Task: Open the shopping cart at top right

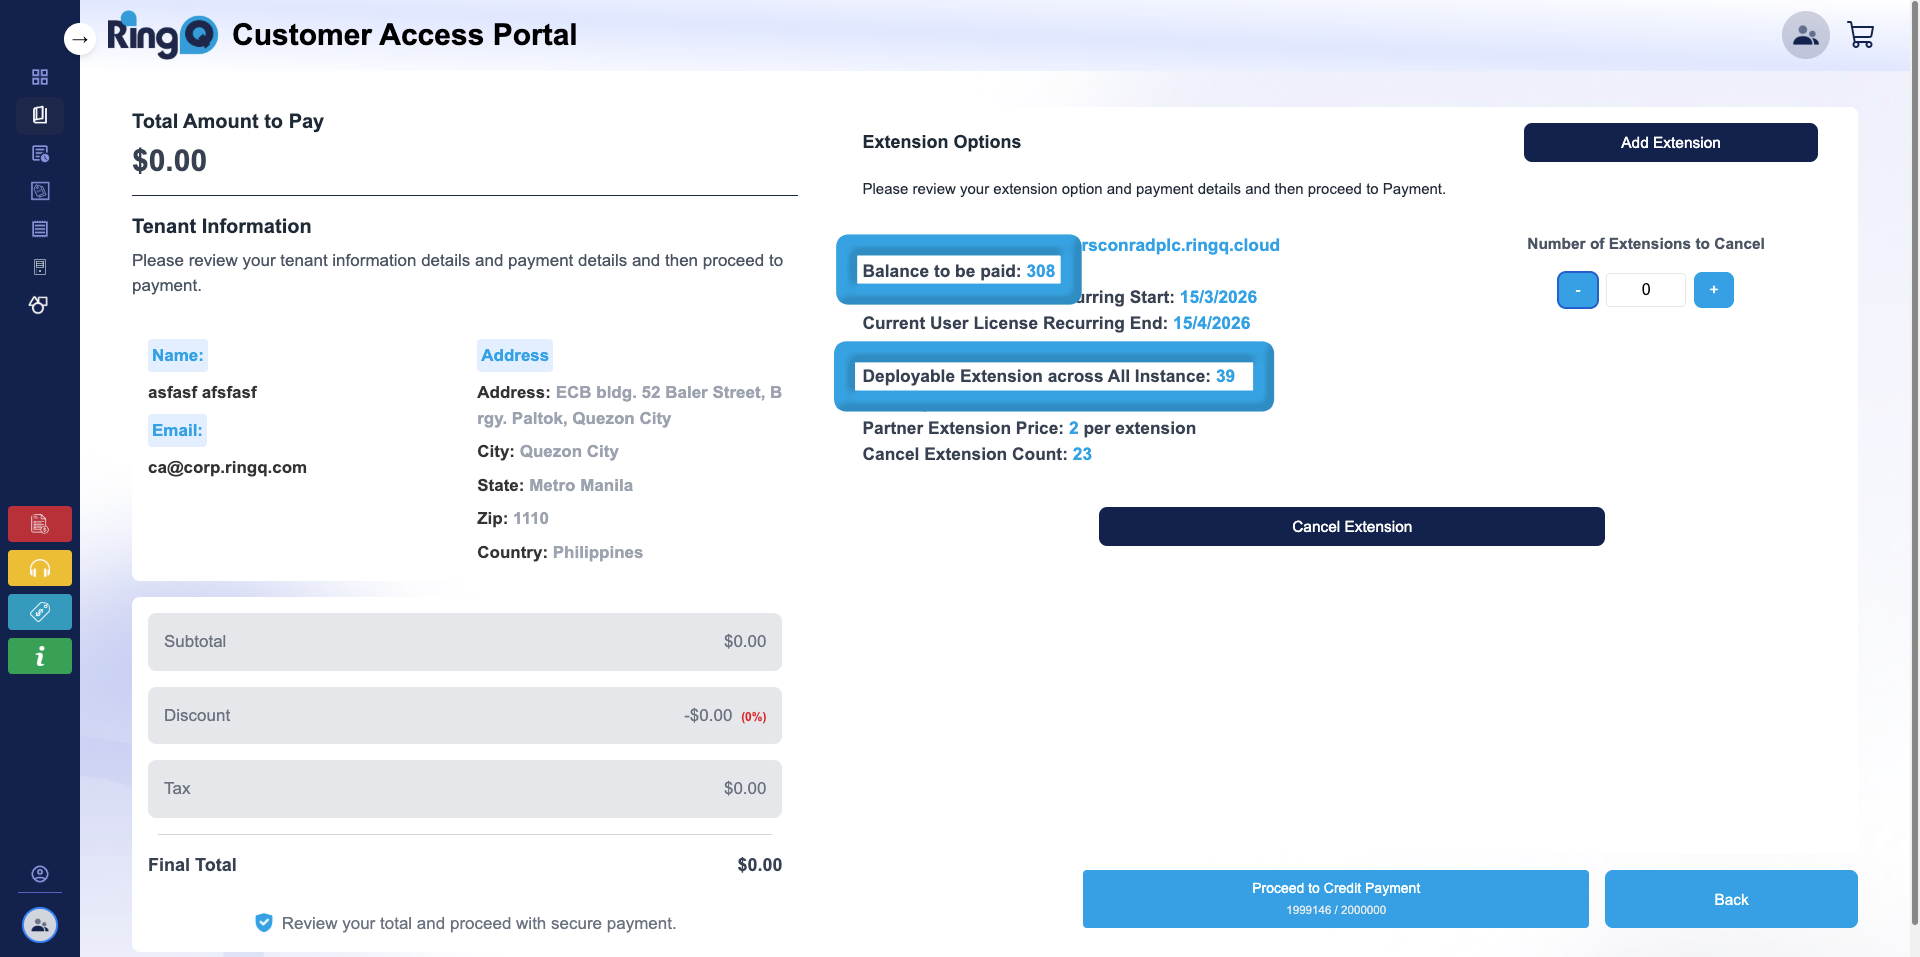Action: (x=1861, y=35)
